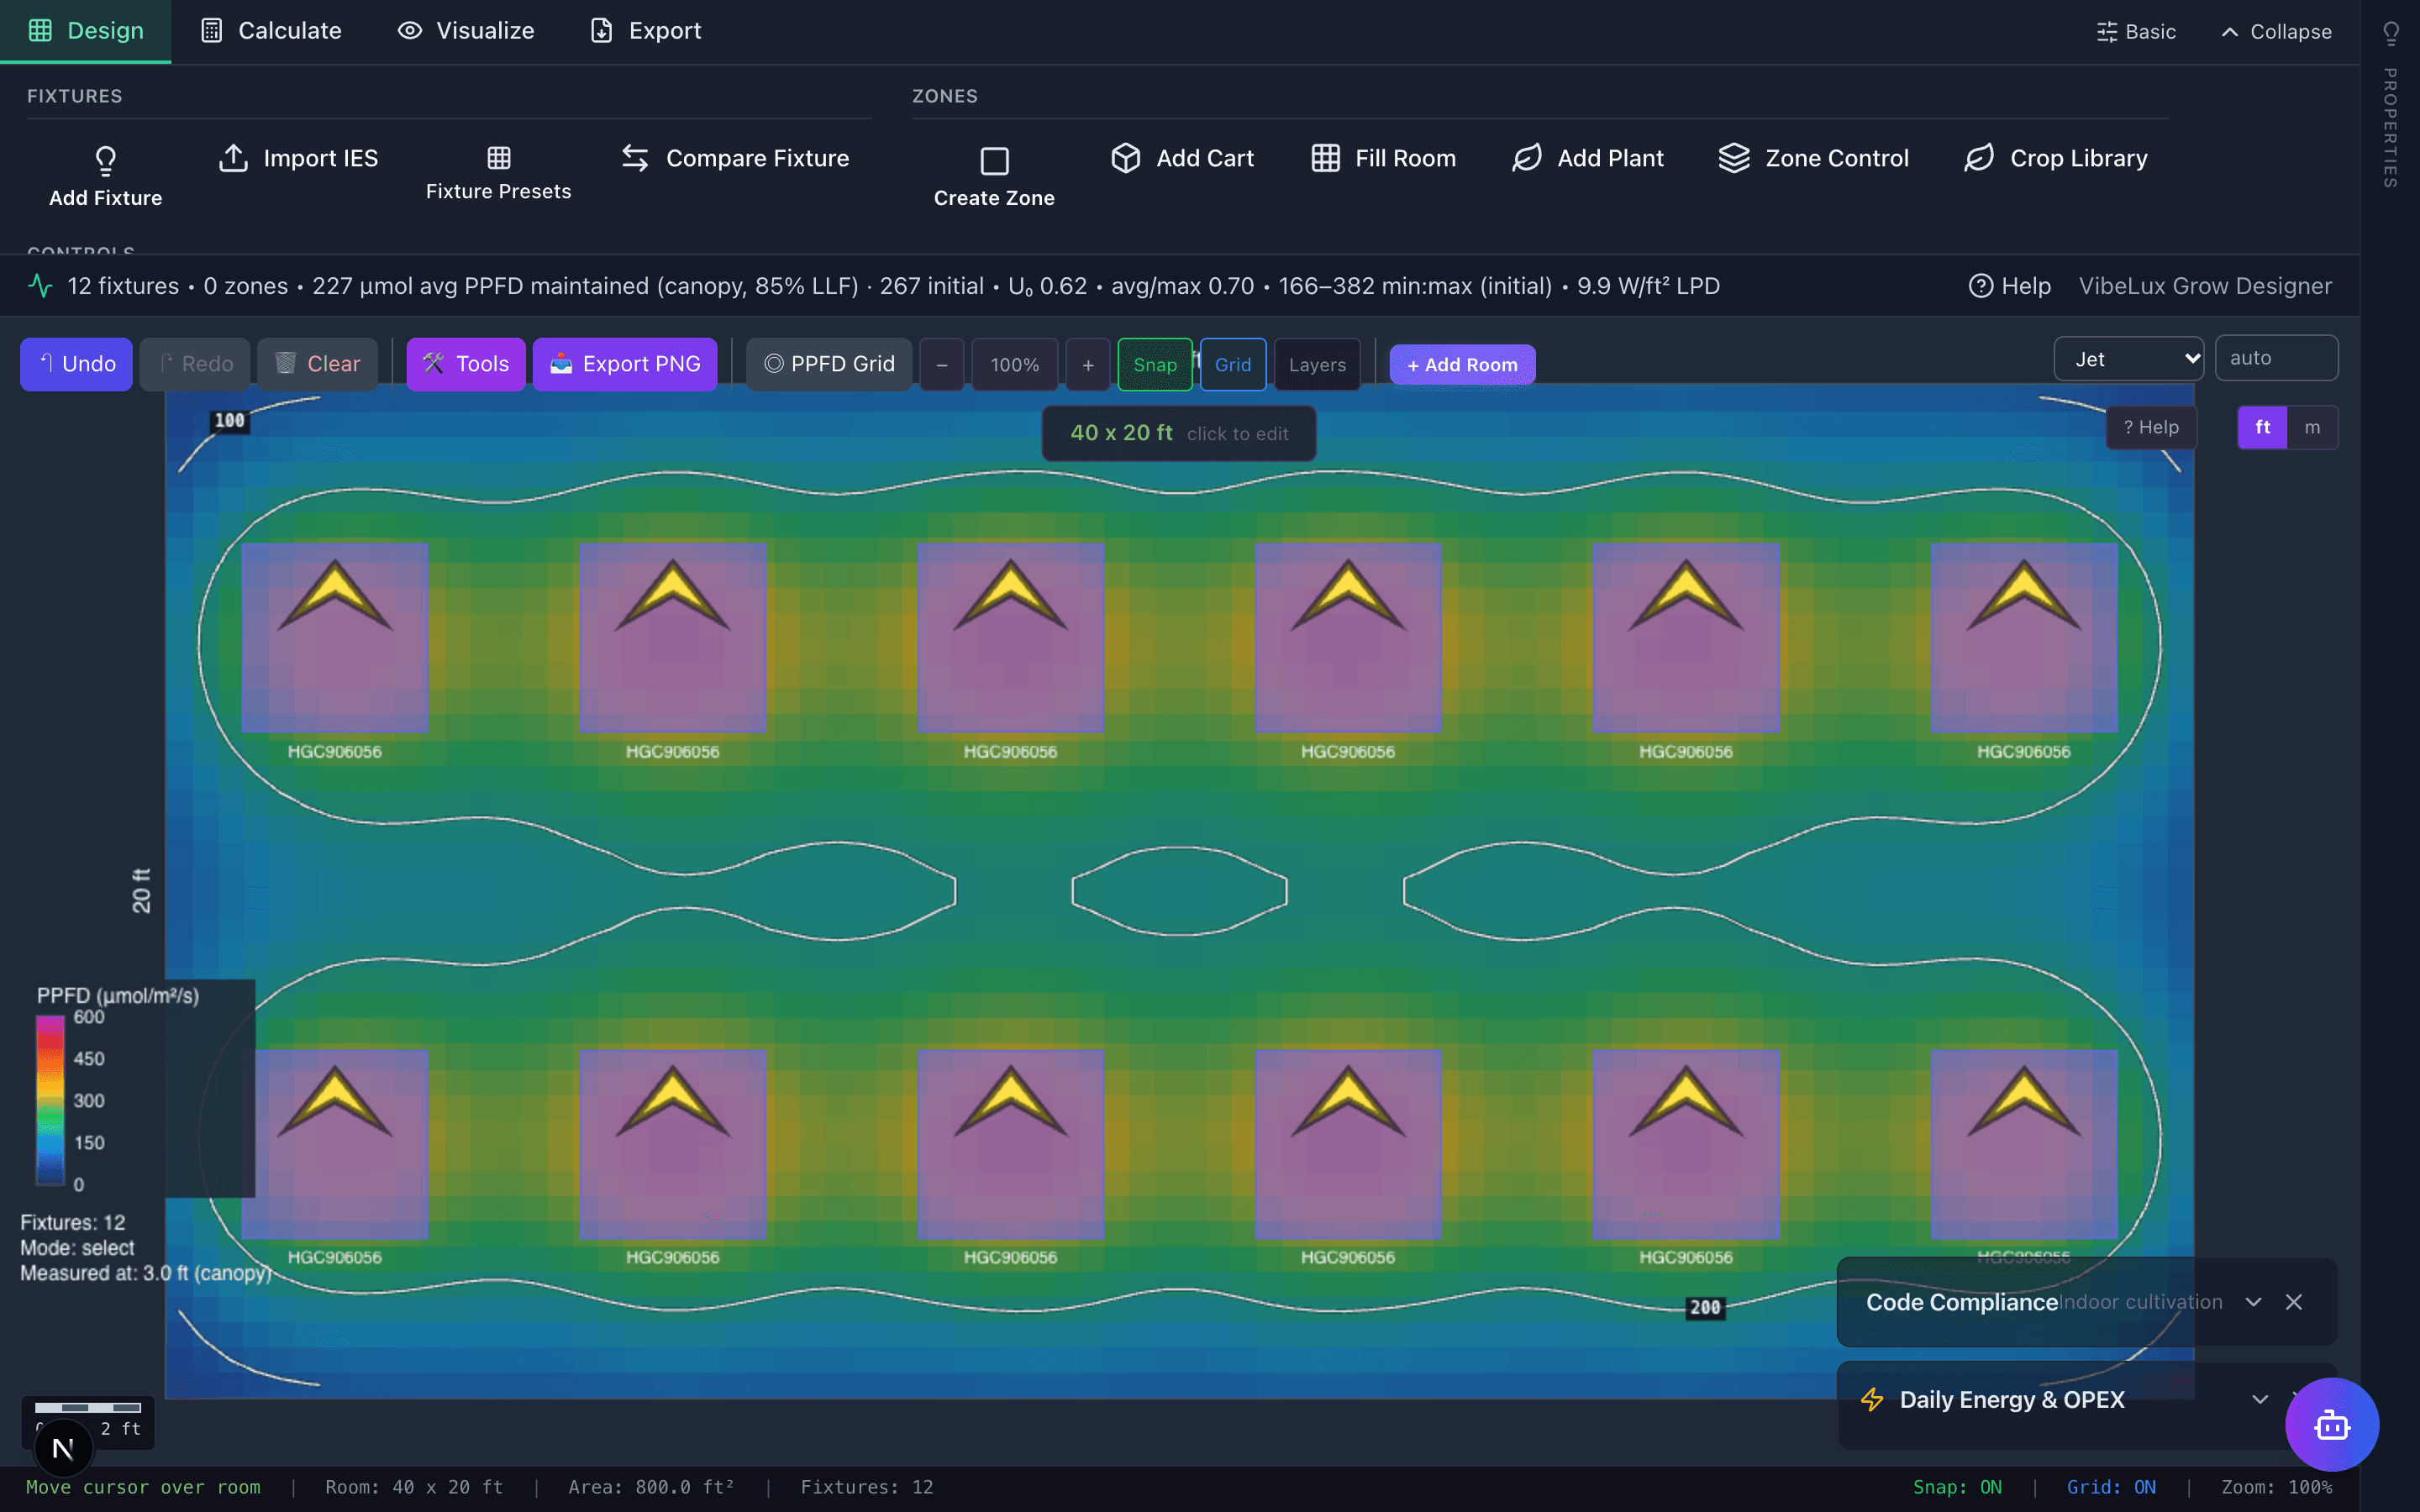Open Help beside VibeLux Grow Designer

2010,286
